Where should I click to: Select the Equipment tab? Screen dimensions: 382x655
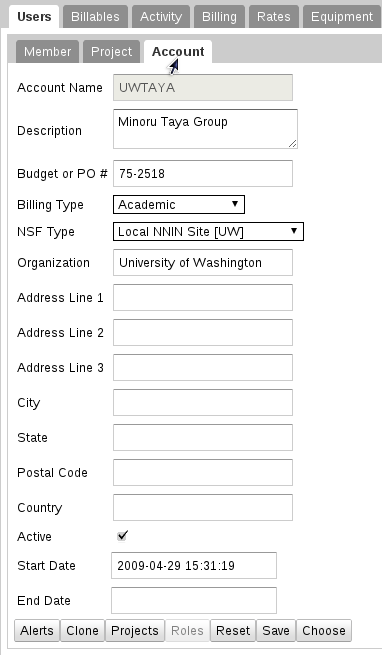pyautogui.click(x=342, y=17)
